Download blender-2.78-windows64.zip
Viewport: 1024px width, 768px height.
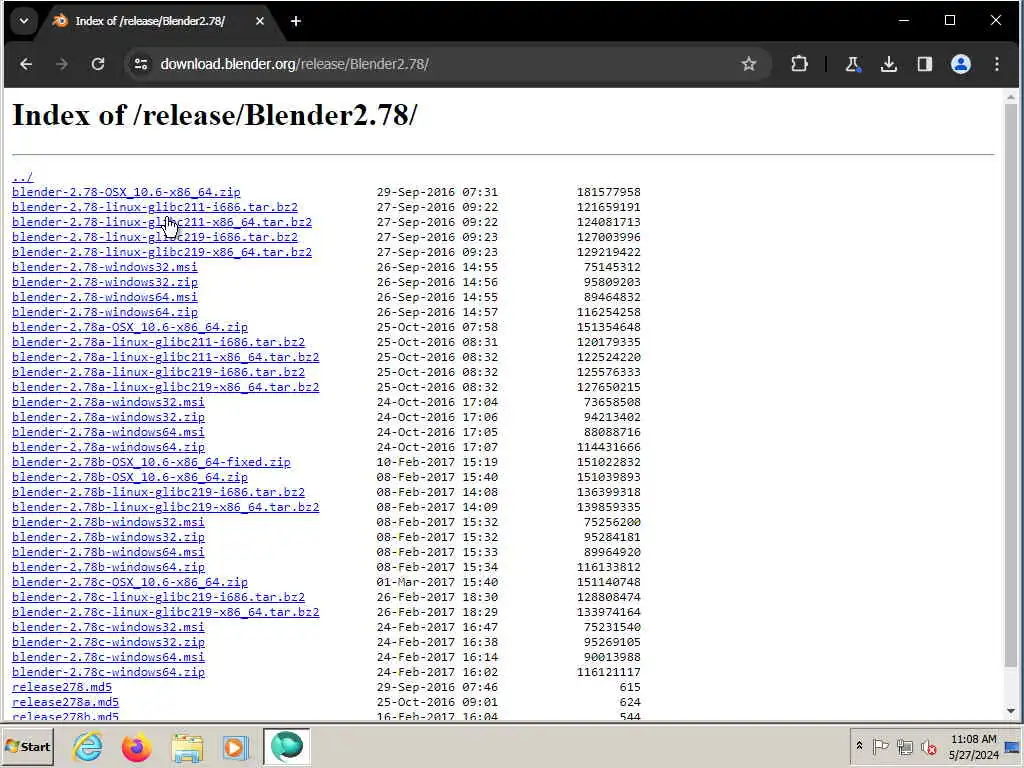point(104,312)
